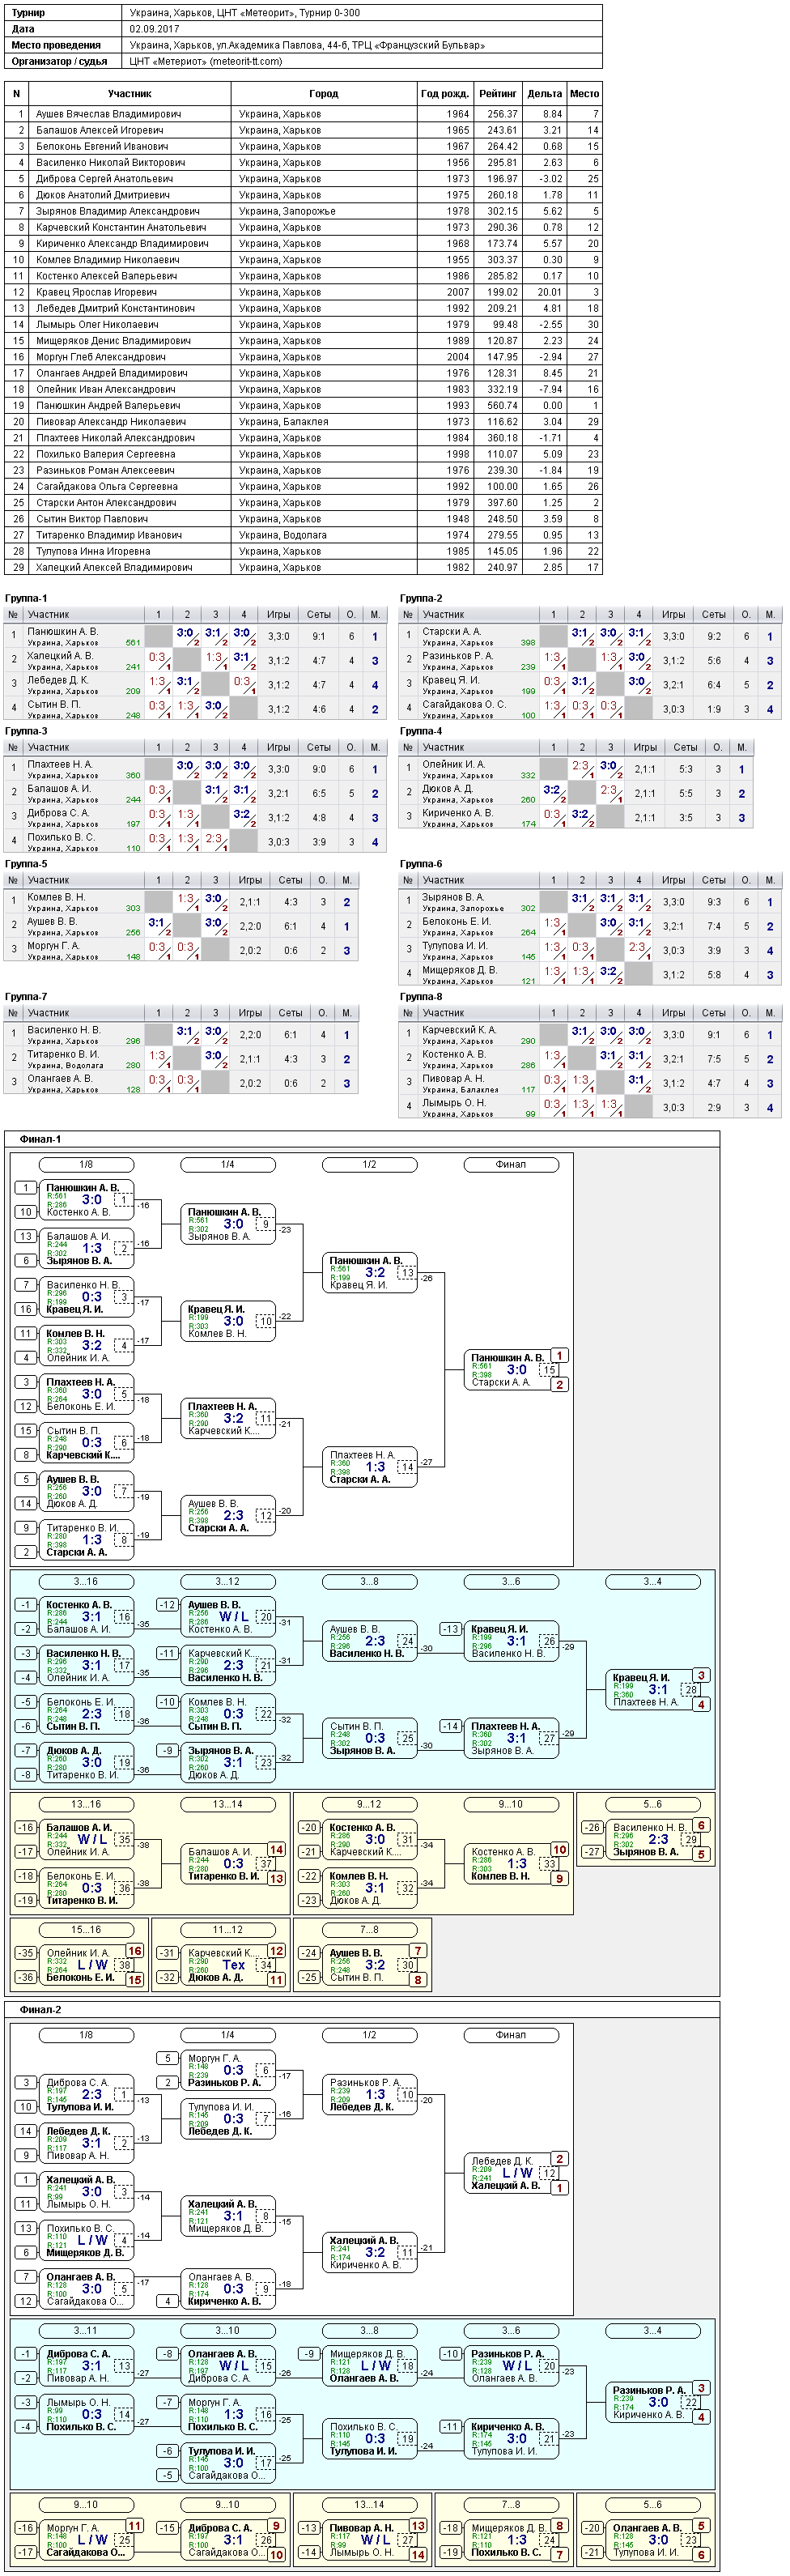Click the rating value 560.74
The image size is (790, 2576).
pos(502,405)
